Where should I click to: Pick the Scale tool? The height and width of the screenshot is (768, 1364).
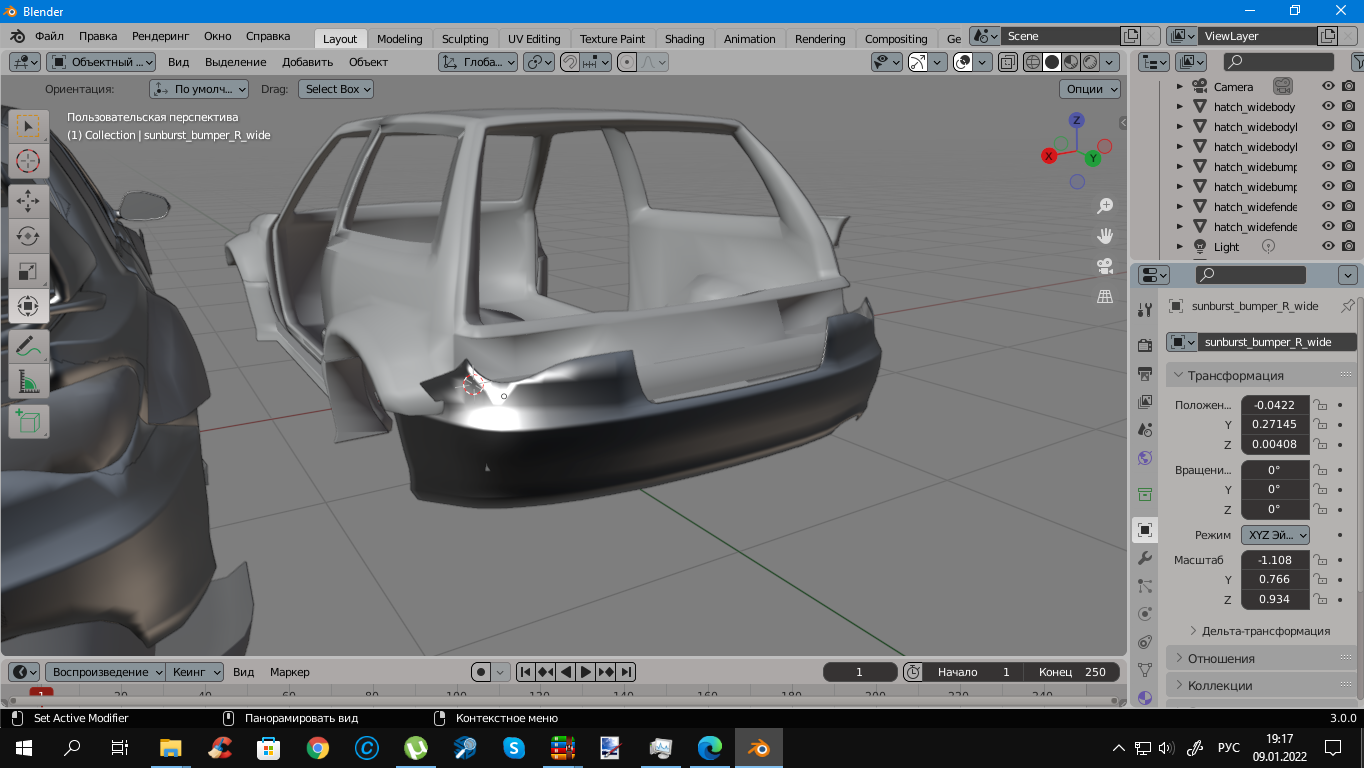(28, 270)
